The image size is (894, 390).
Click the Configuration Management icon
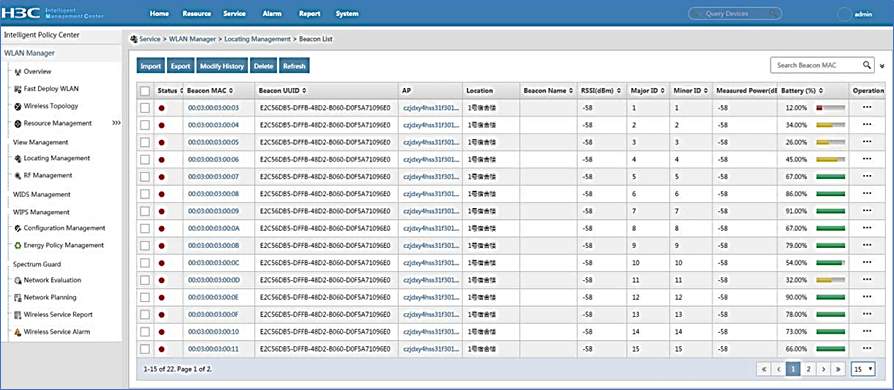tap(18, 228)
